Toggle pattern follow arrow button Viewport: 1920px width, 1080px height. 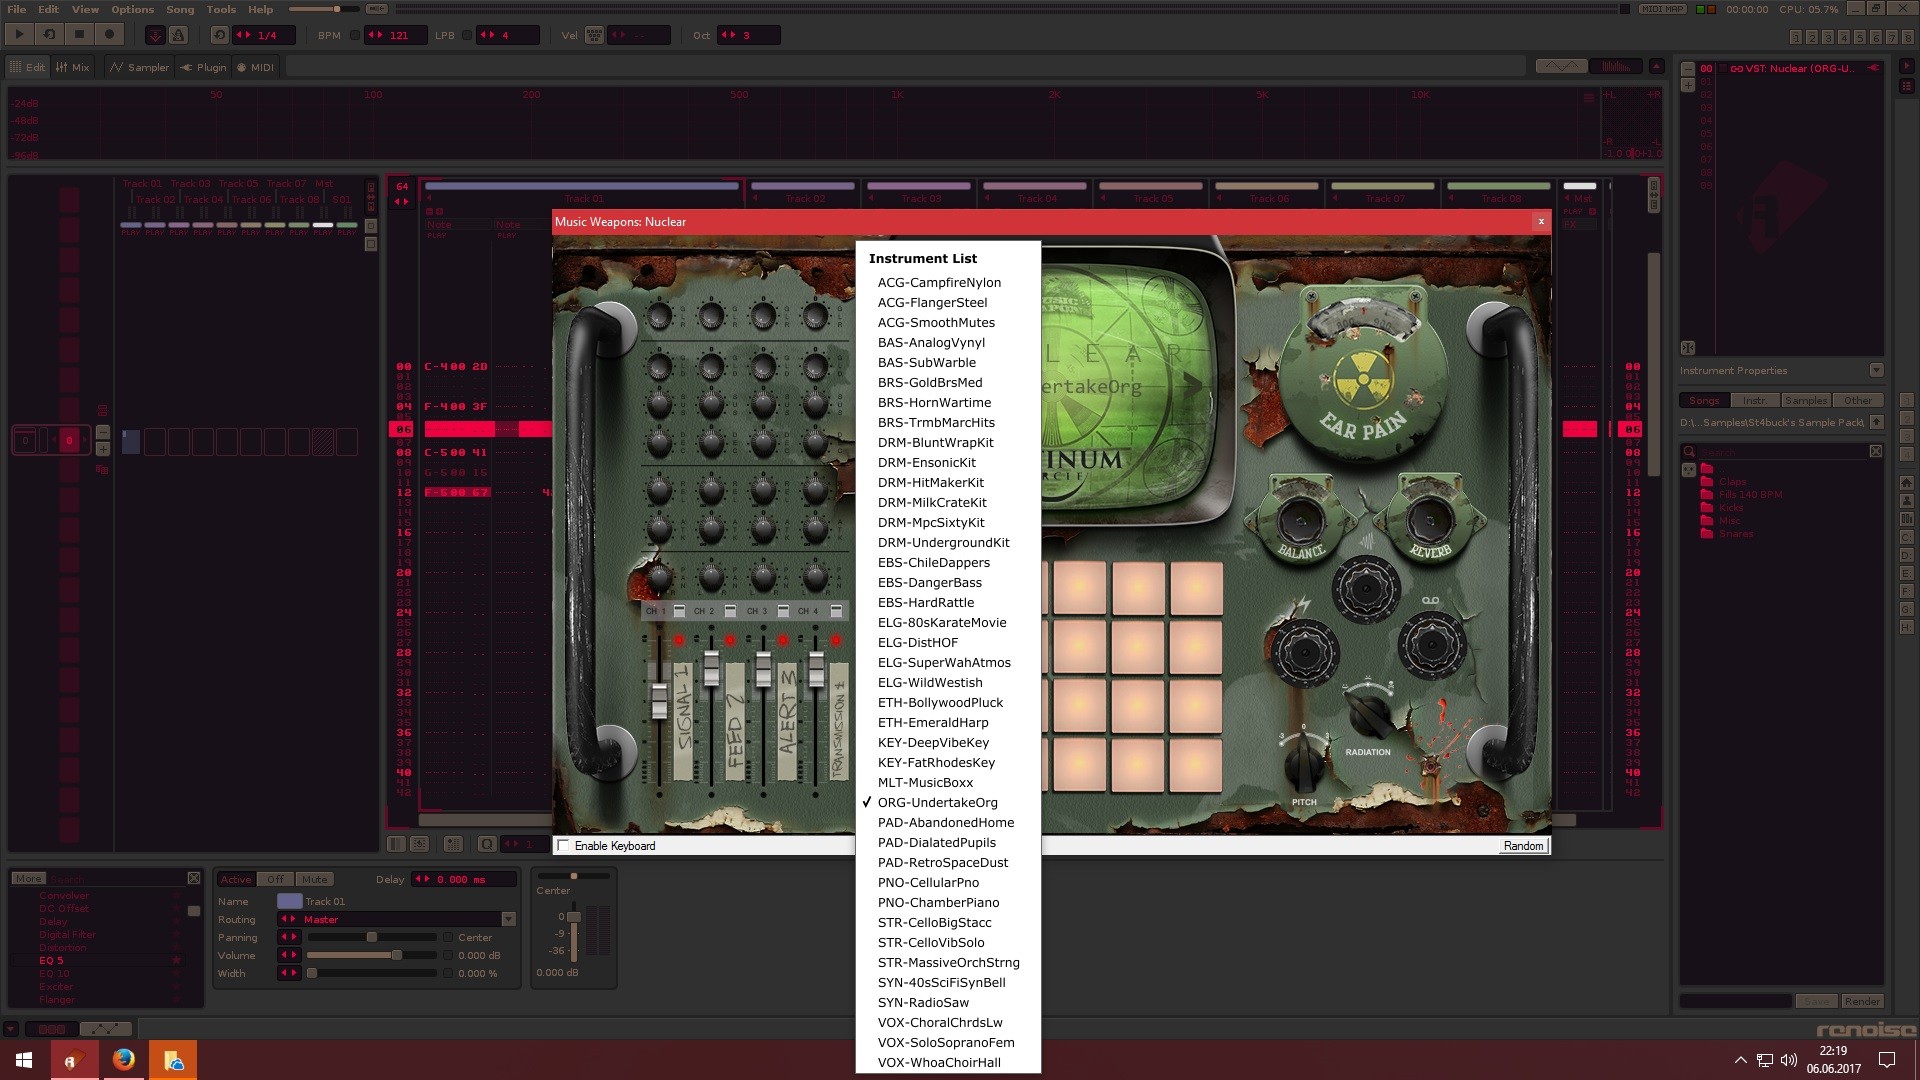click(x=155, y=35)
